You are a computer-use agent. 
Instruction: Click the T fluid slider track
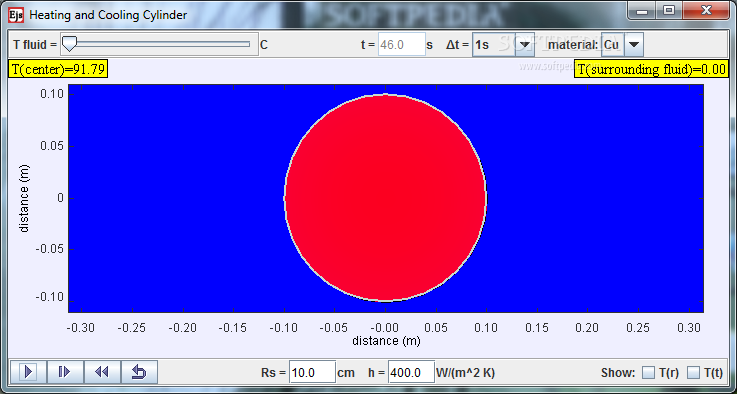pyautogui.click(x=160, y=44)
